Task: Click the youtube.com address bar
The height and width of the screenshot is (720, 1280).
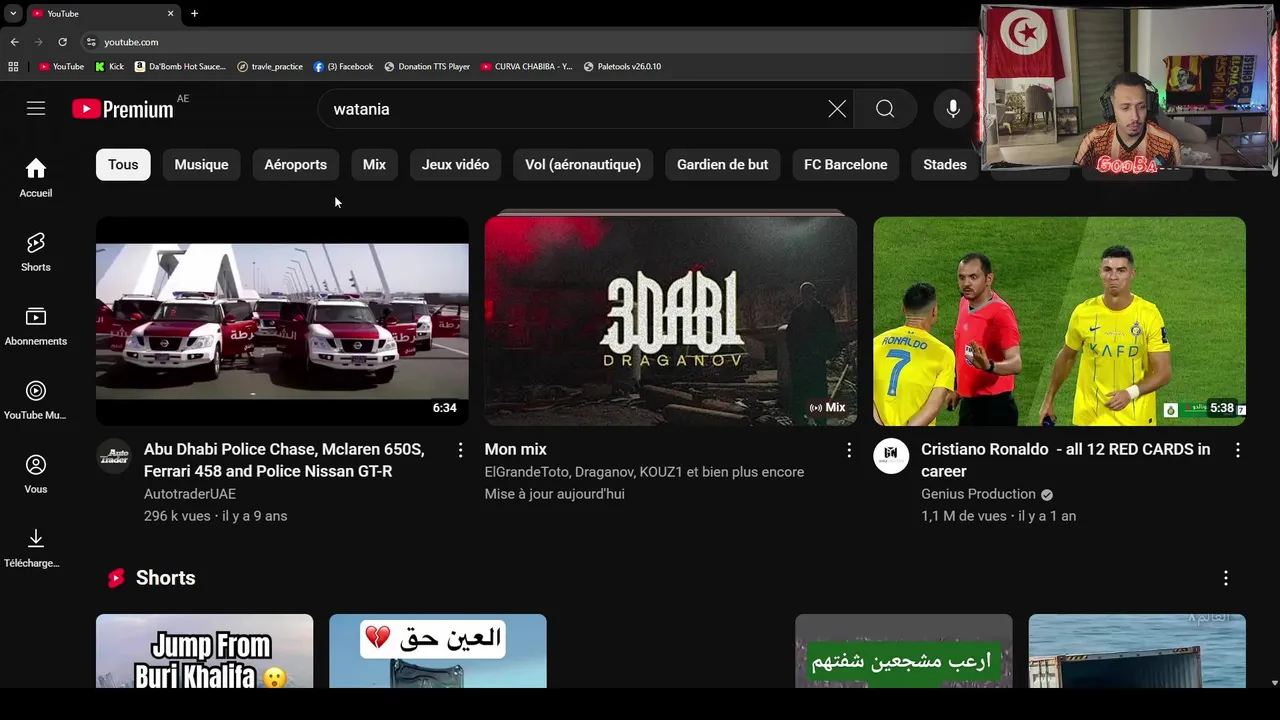Action: pyautogui.click(x=530, y=42)
